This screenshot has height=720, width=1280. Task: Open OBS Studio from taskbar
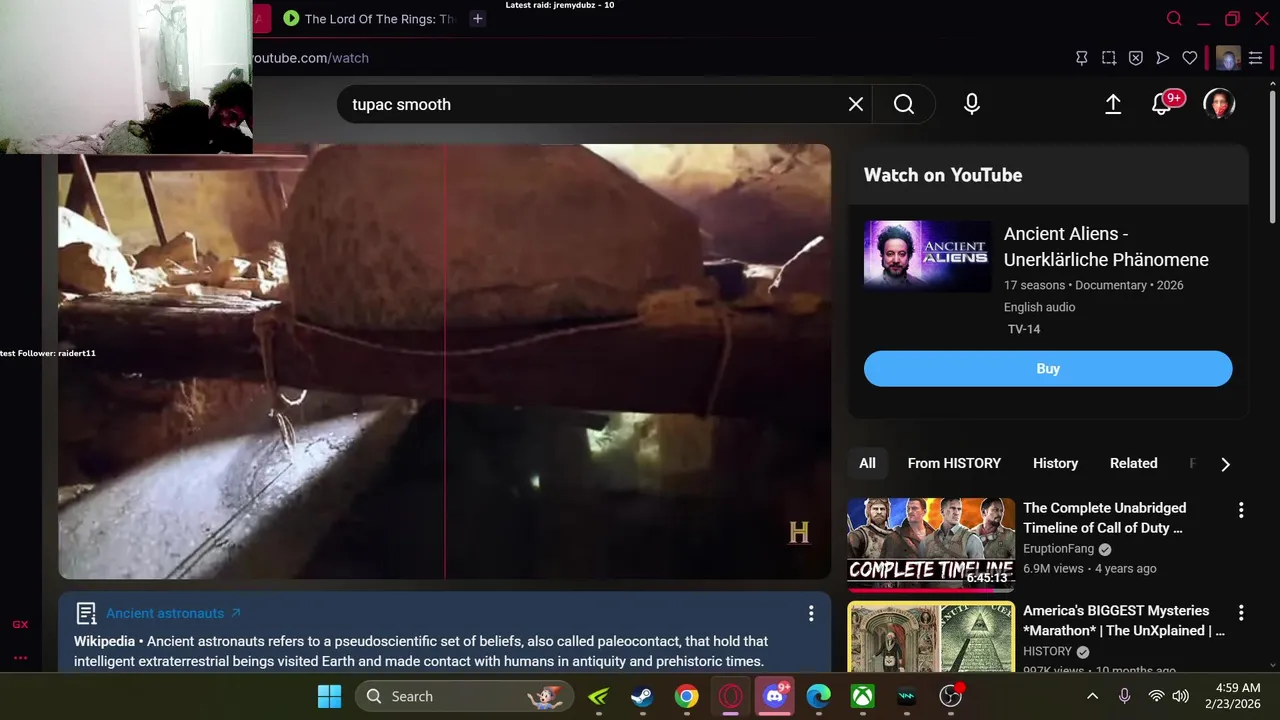coord(951,696)
